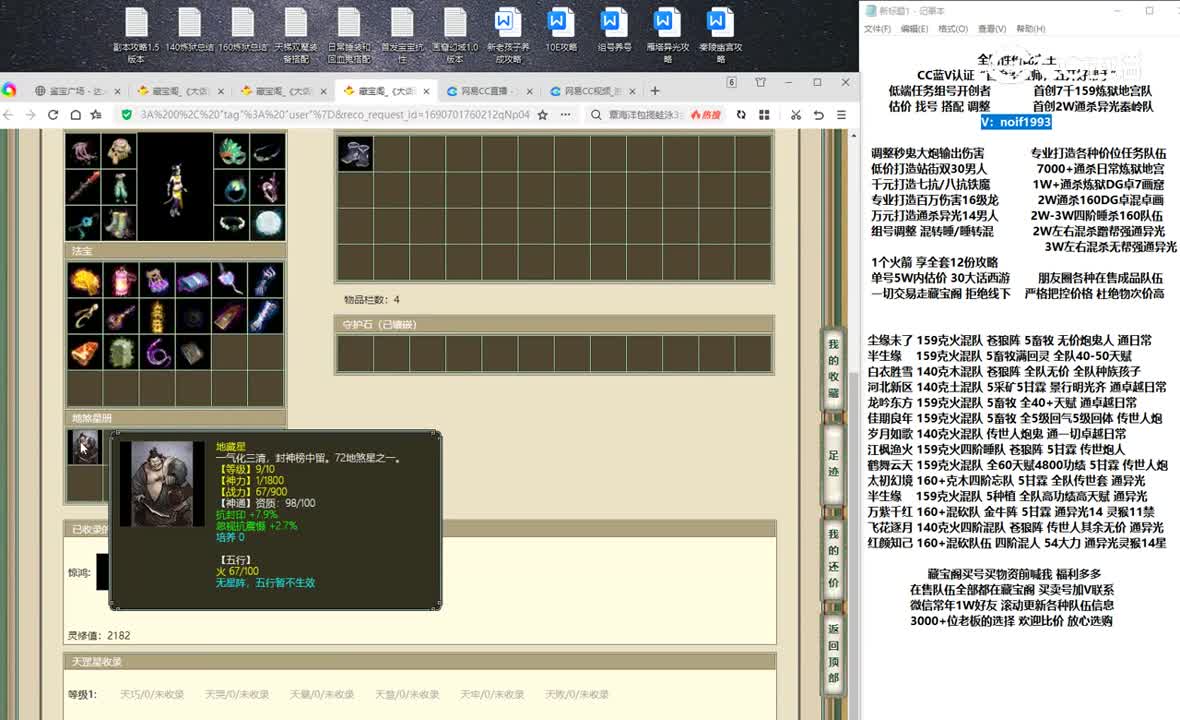
Task: Click the 热搜 hot search button
Action: [706, 114]
